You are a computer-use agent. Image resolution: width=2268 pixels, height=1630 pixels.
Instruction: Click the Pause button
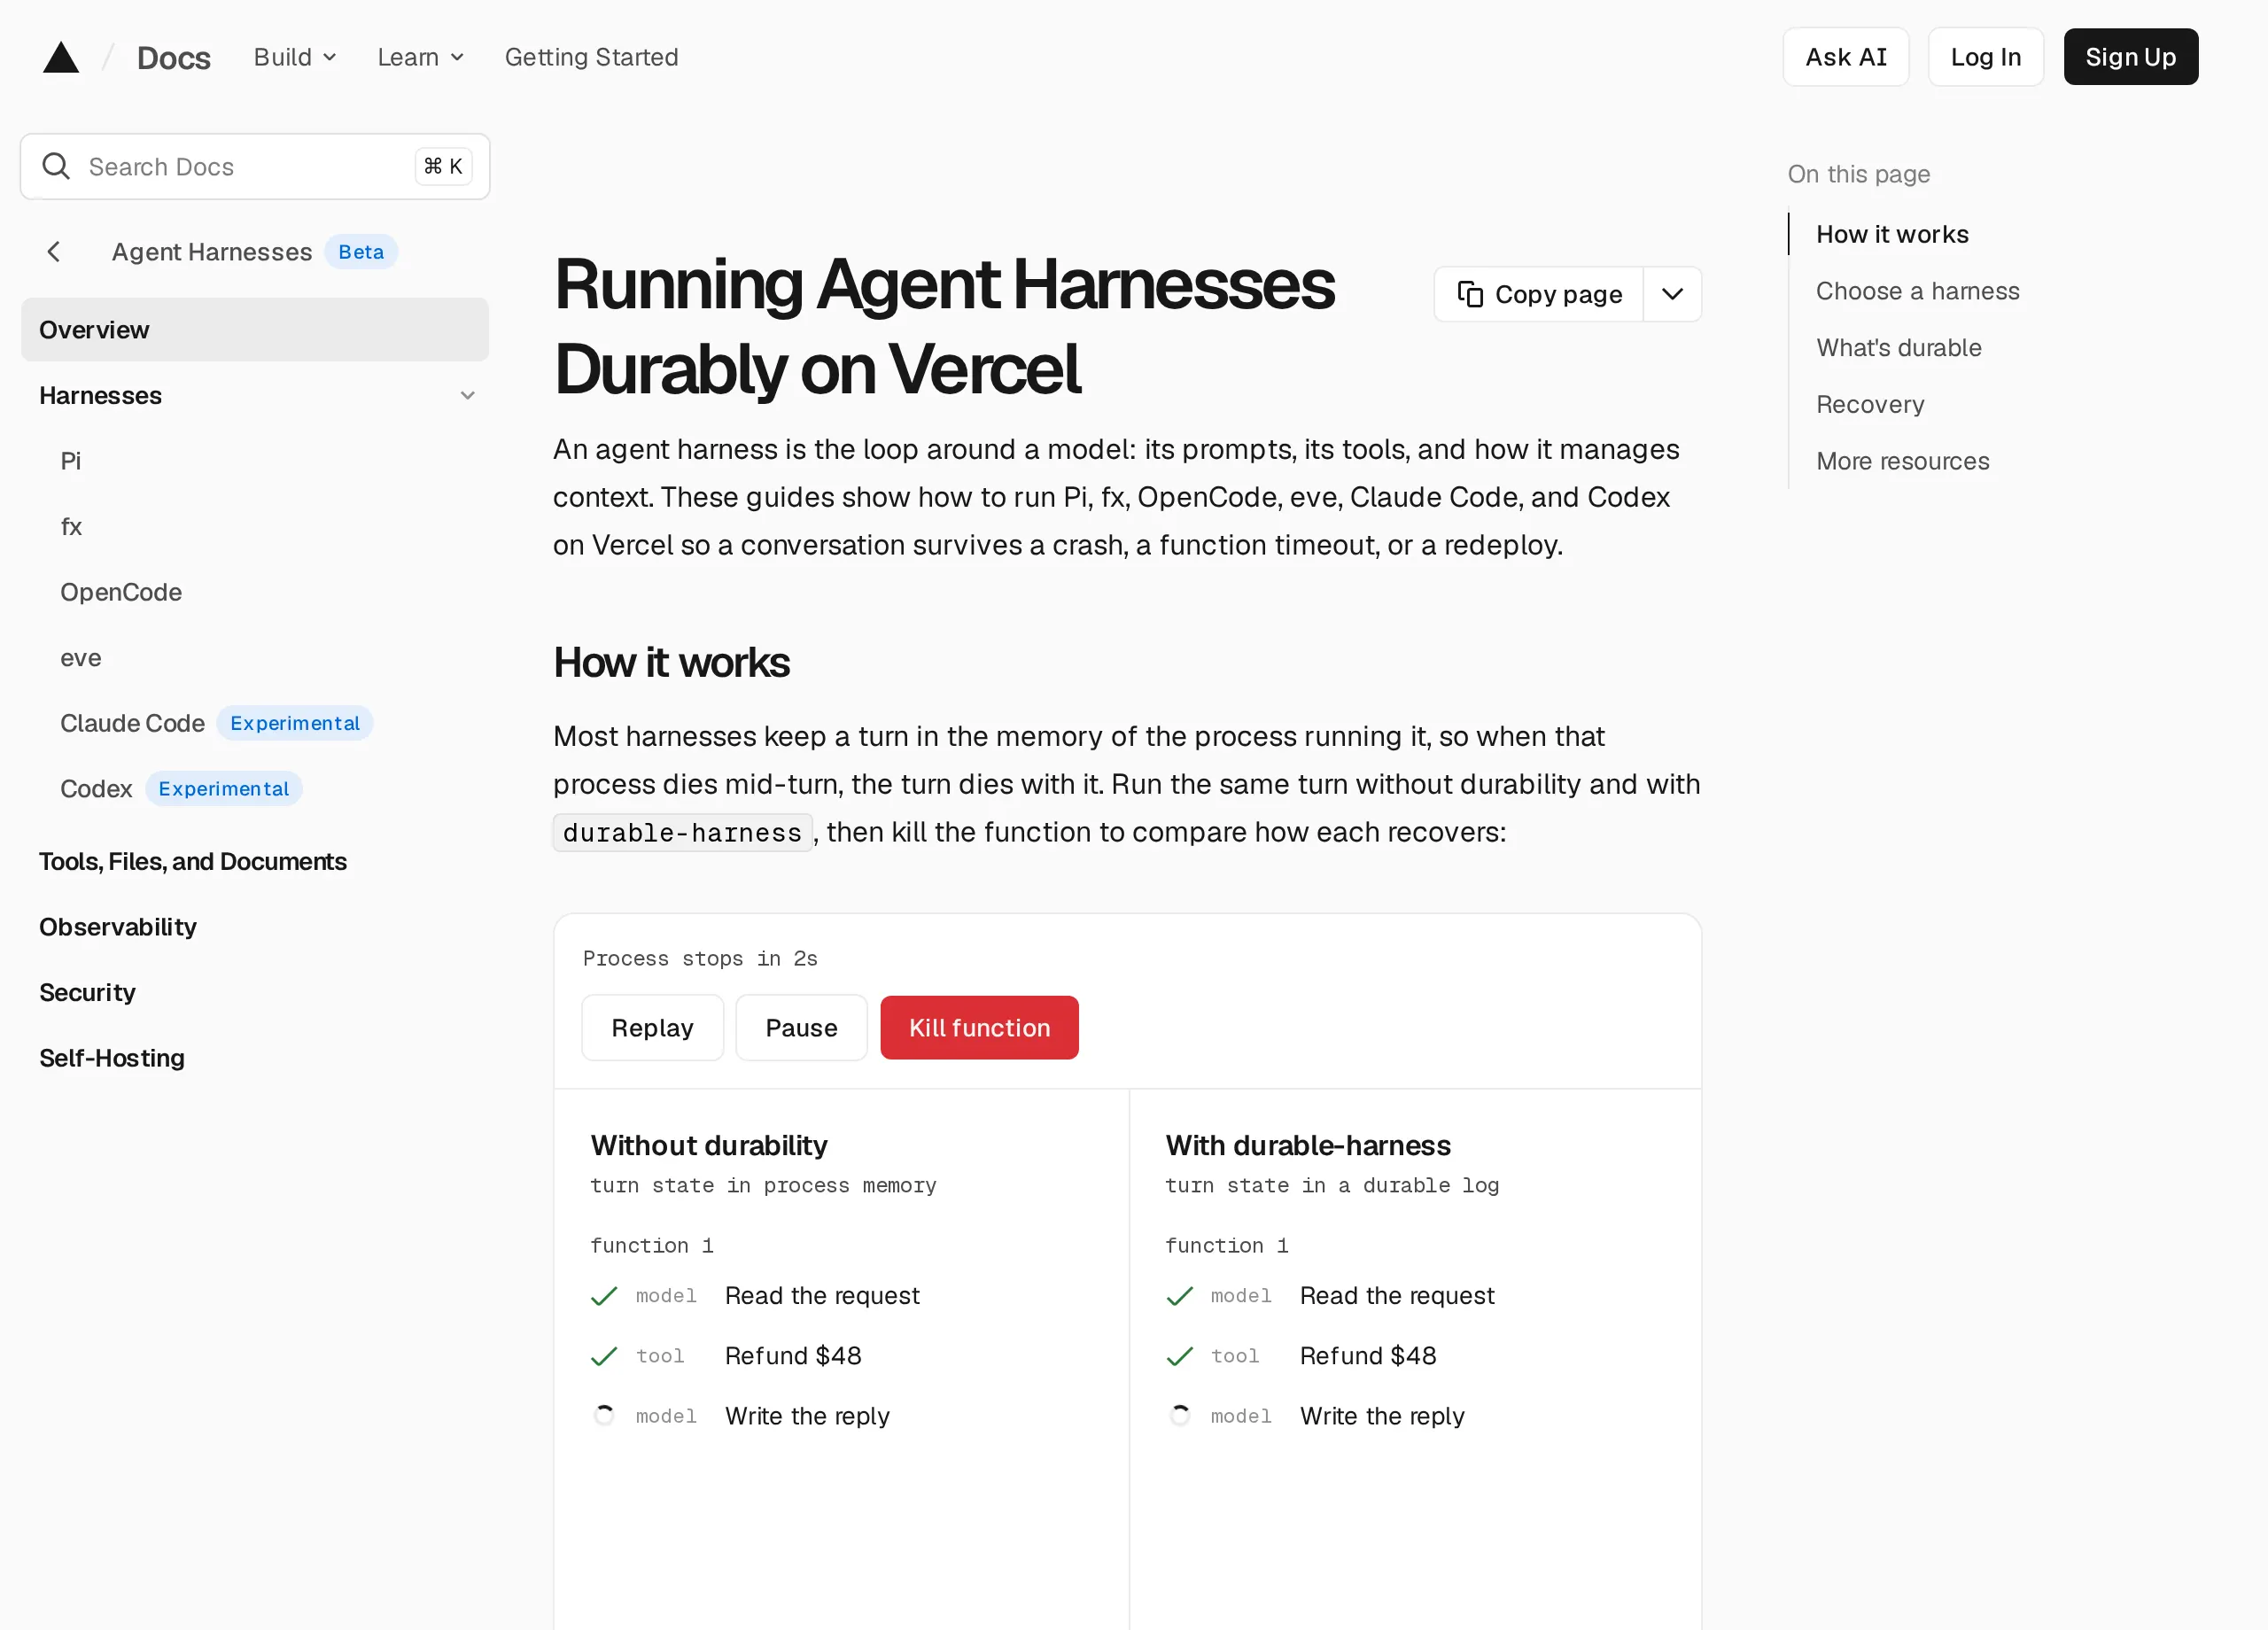pyautogui.click(x=801, y=1027)
